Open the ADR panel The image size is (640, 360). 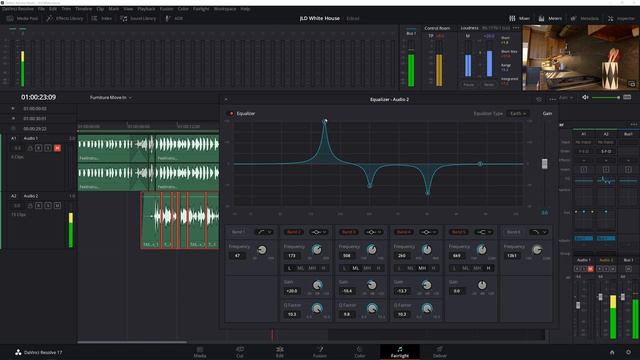click(174, 18)
